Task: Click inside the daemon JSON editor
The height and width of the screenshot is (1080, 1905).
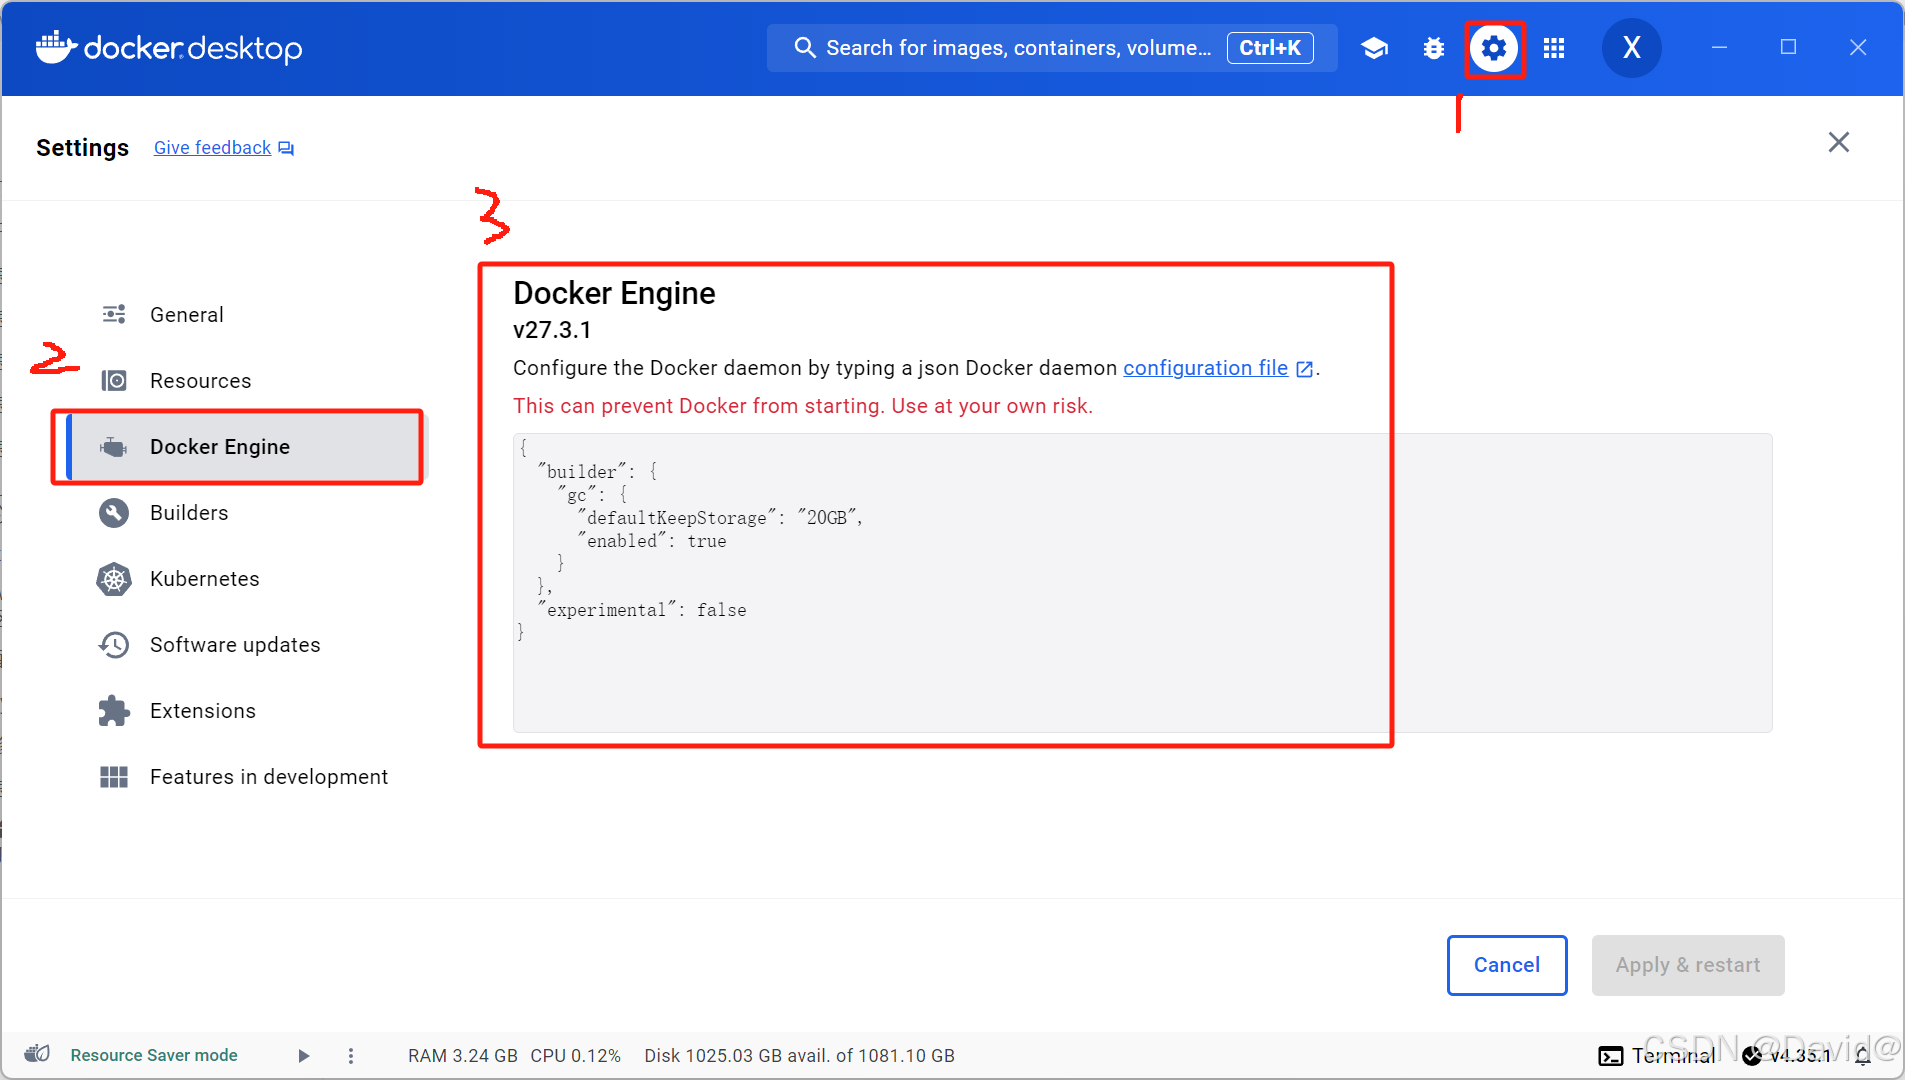Action: point(1142,582)
